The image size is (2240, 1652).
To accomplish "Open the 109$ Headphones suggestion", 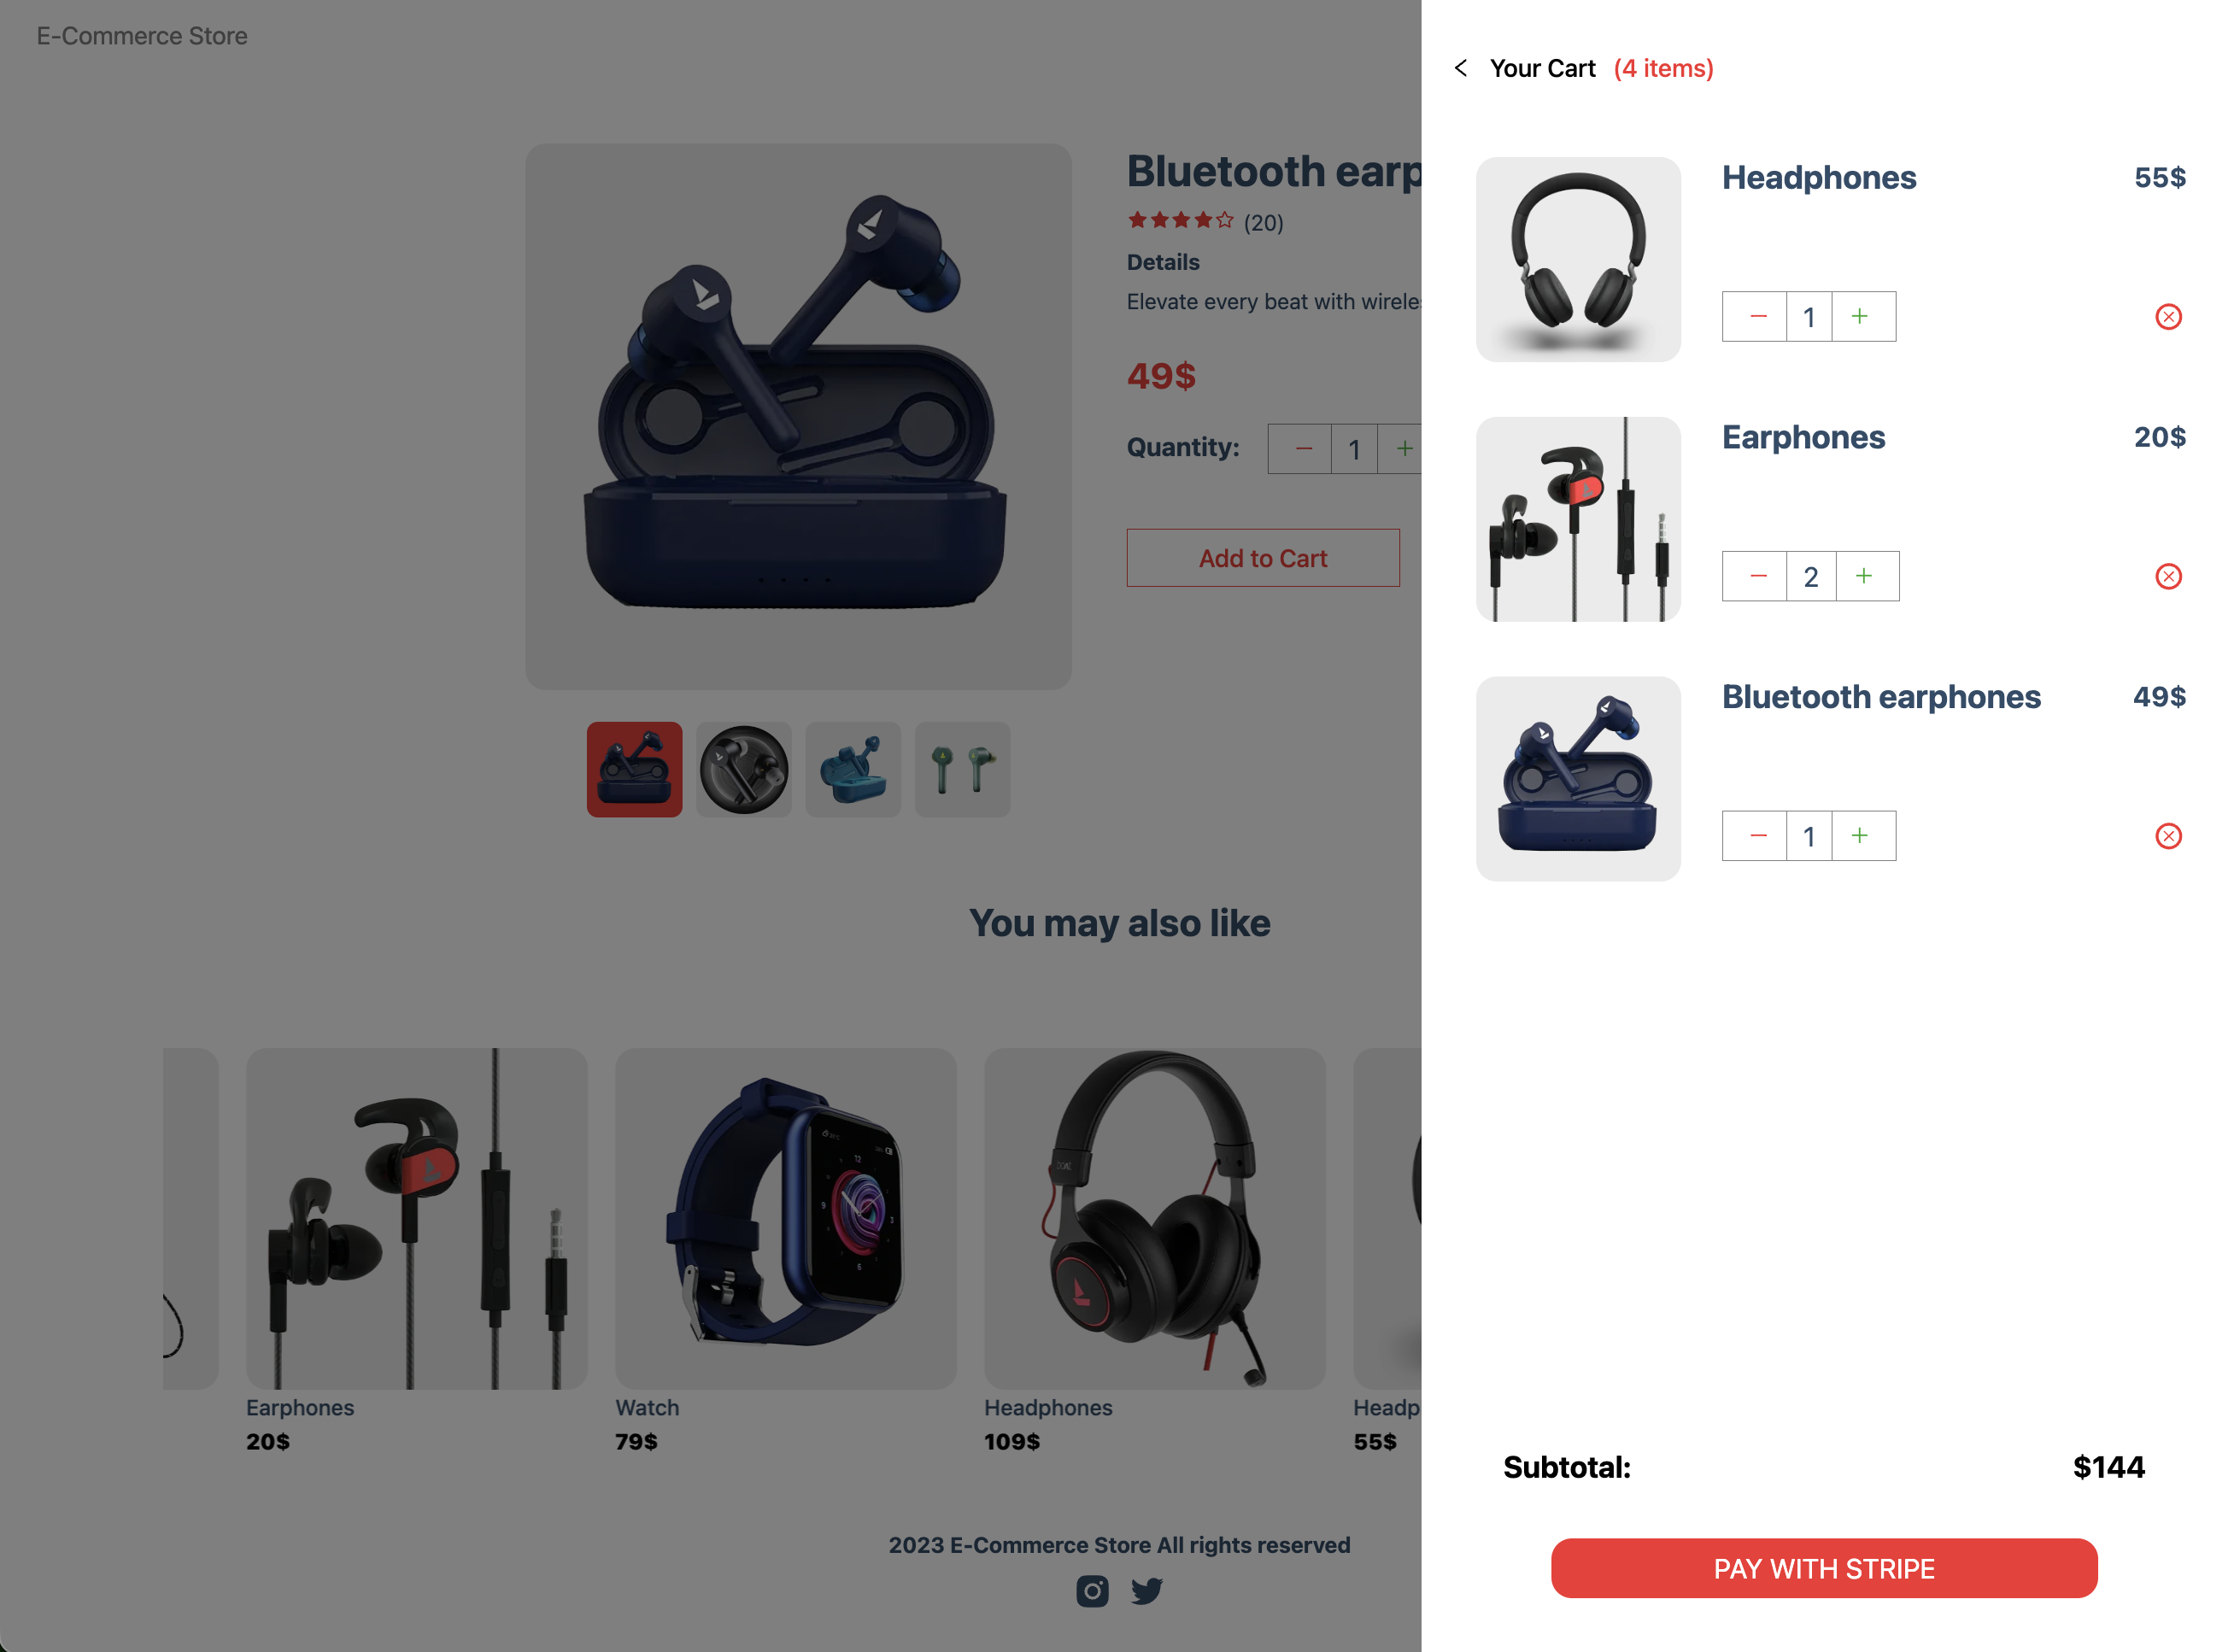I will [x=1155, y=1250].
